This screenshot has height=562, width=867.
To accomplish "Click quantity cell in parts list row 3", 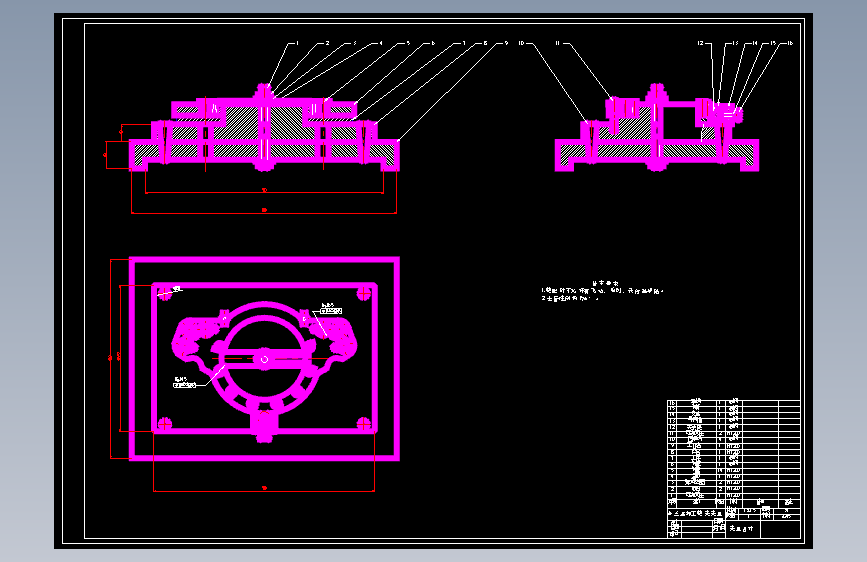I will [720, 482].
